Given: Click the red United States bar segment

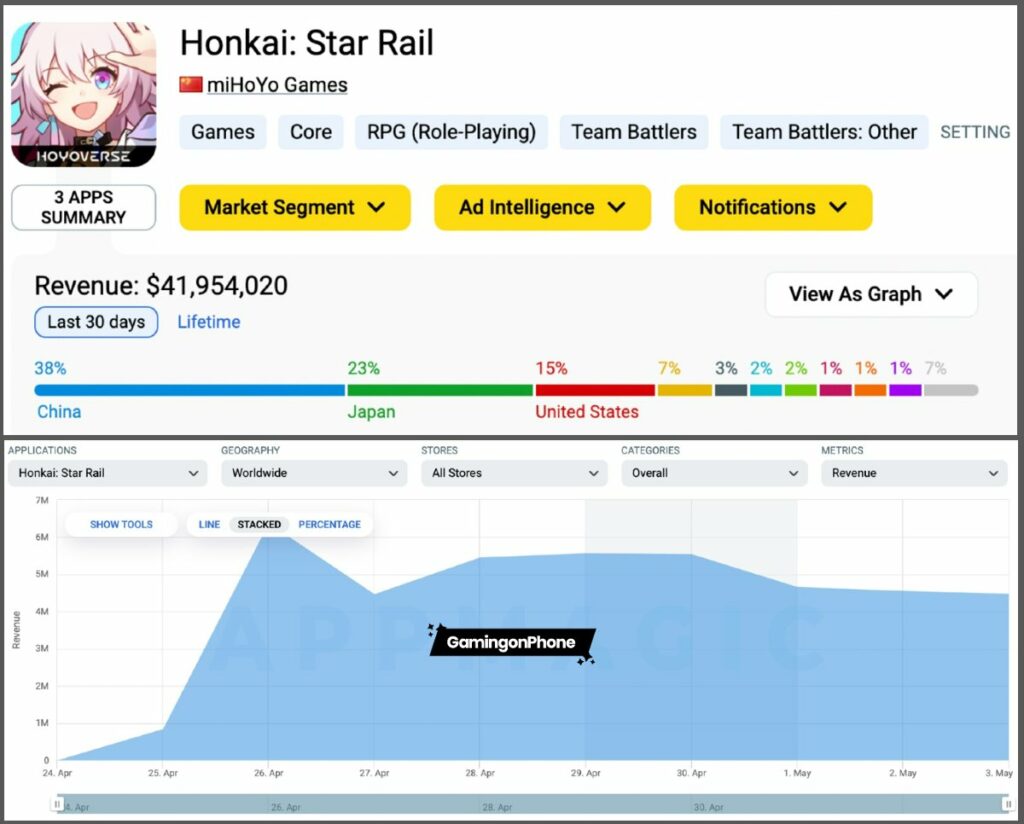Looking at the screenshot, I should (x=595, y=390).
